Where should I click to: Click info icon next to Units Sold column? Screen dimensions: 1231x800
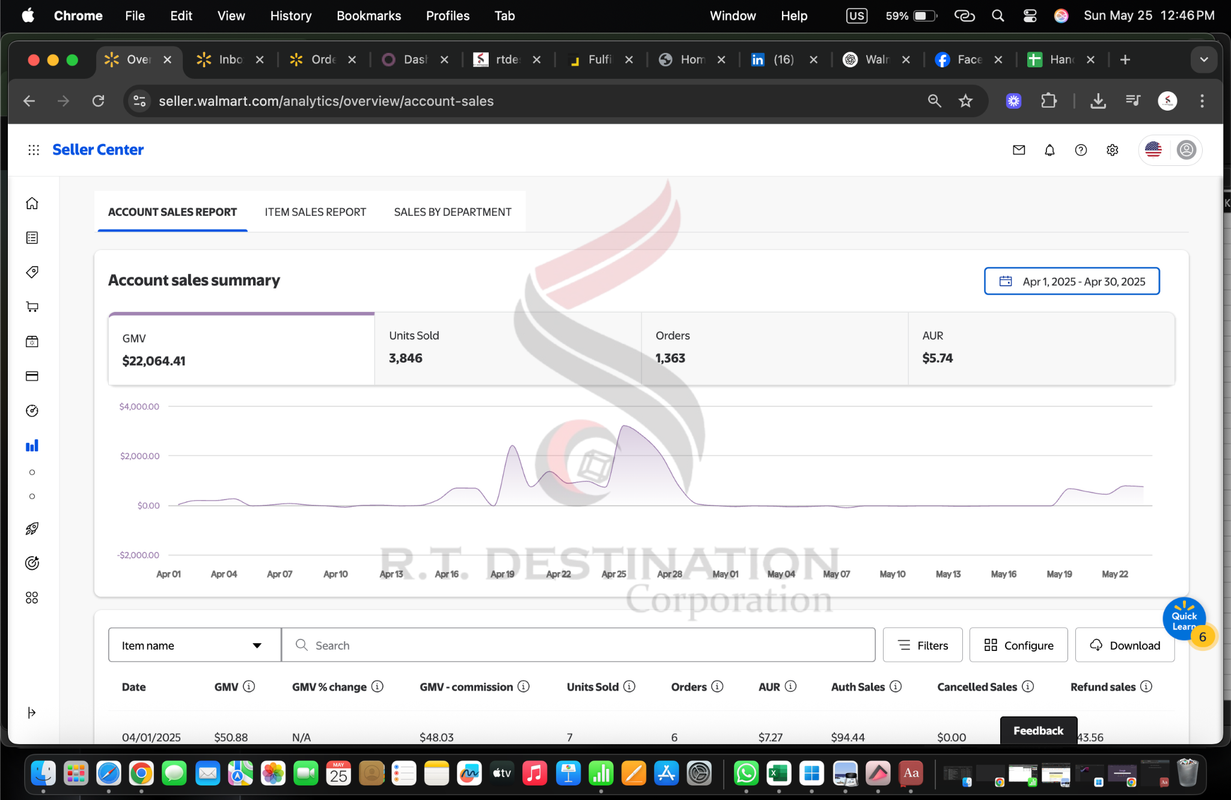(630, 687)
